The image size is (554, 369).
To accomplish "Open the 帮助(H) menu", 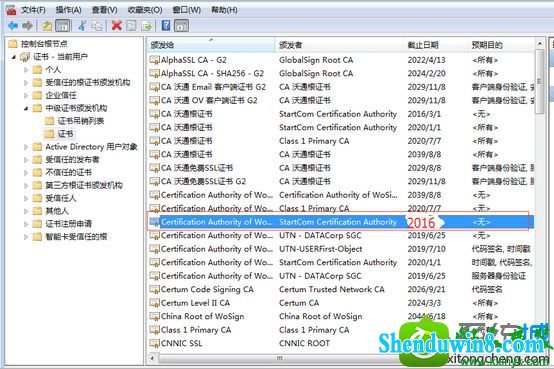I will pos(224,10).
